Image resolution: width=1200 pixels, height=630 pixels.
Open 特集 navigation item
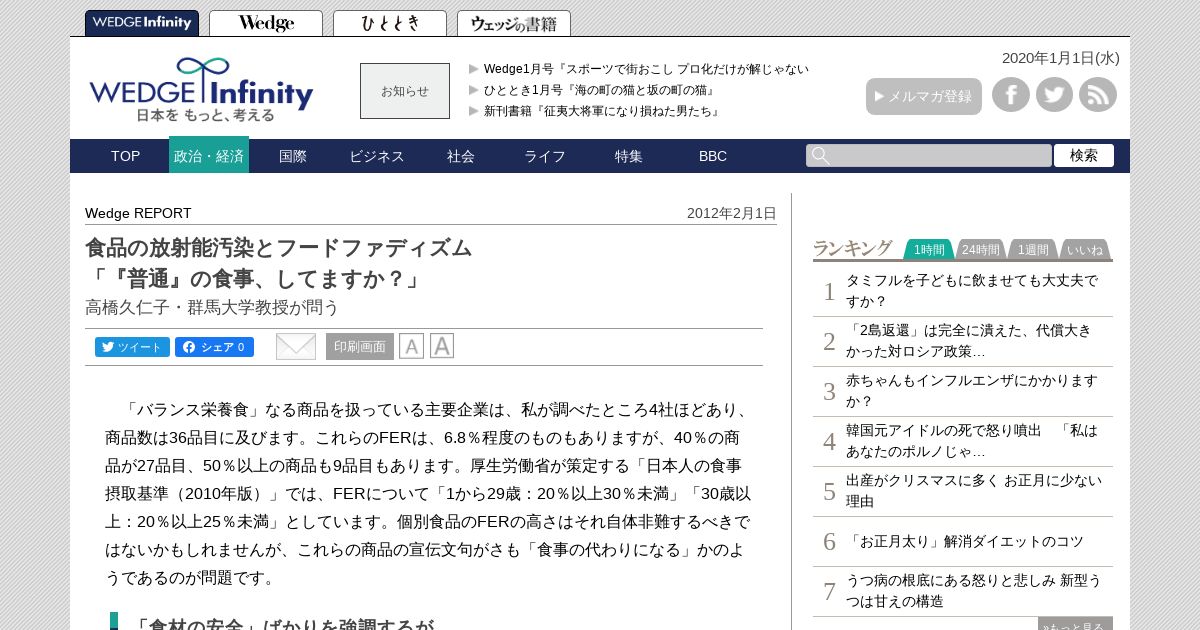click(629, 156)
